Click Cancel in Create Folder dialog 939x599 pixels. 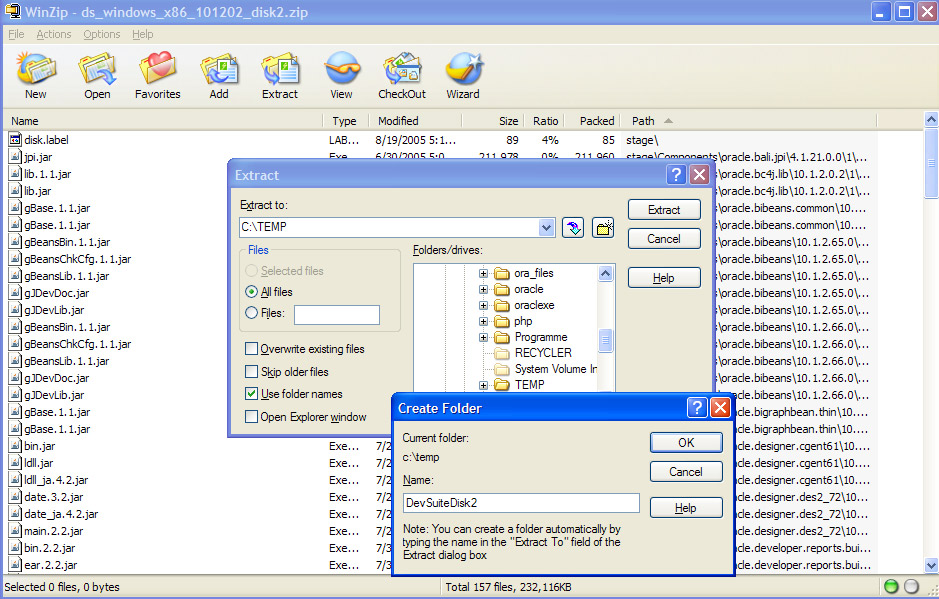[686, 472]
